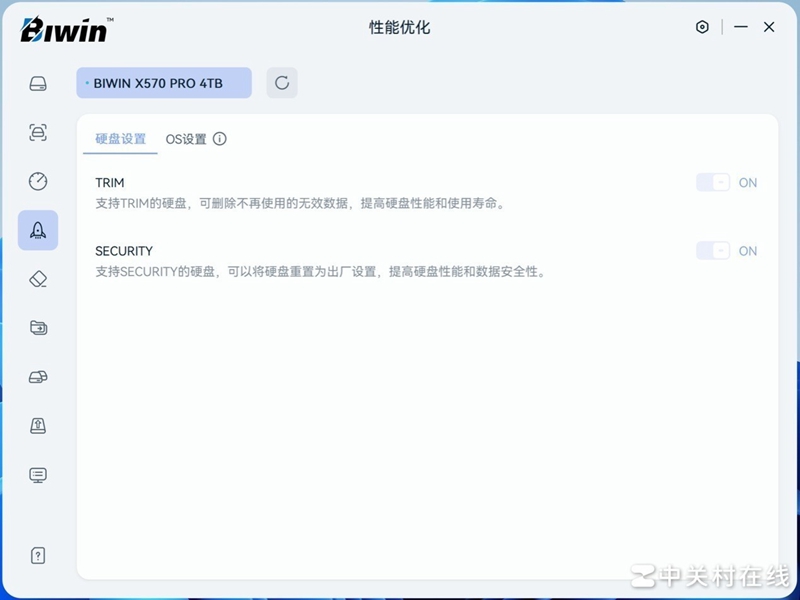Select the rocket performance optimization icon
Image resolution: width=800 pixels, height=600 pixels.
tap(38, 230)
